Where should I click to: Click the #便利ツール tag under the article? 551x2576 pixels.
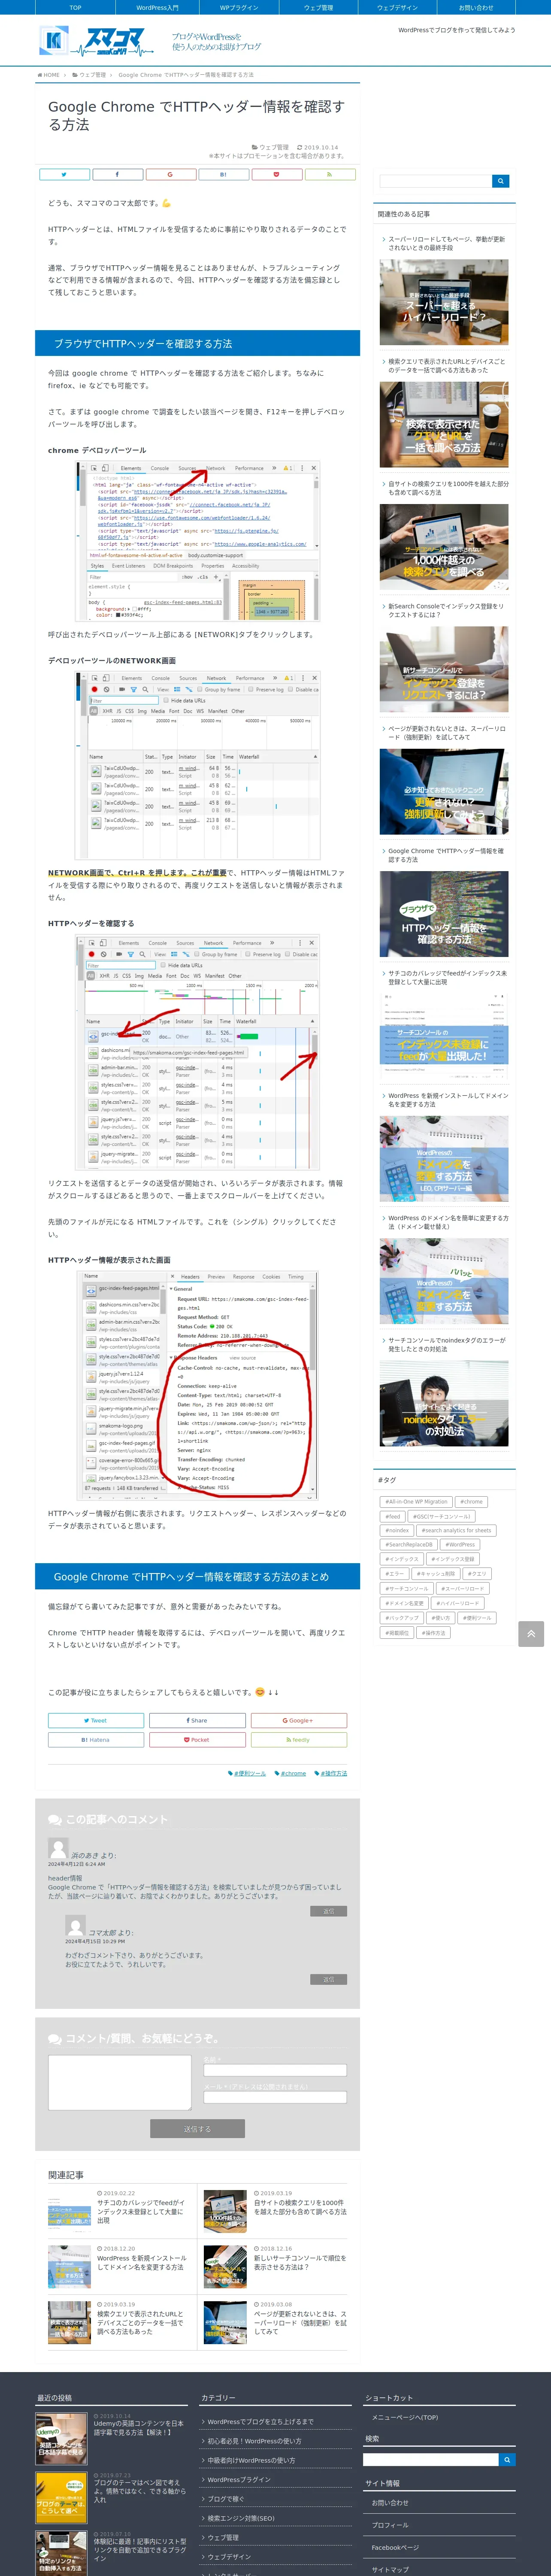click(247, 1773)
